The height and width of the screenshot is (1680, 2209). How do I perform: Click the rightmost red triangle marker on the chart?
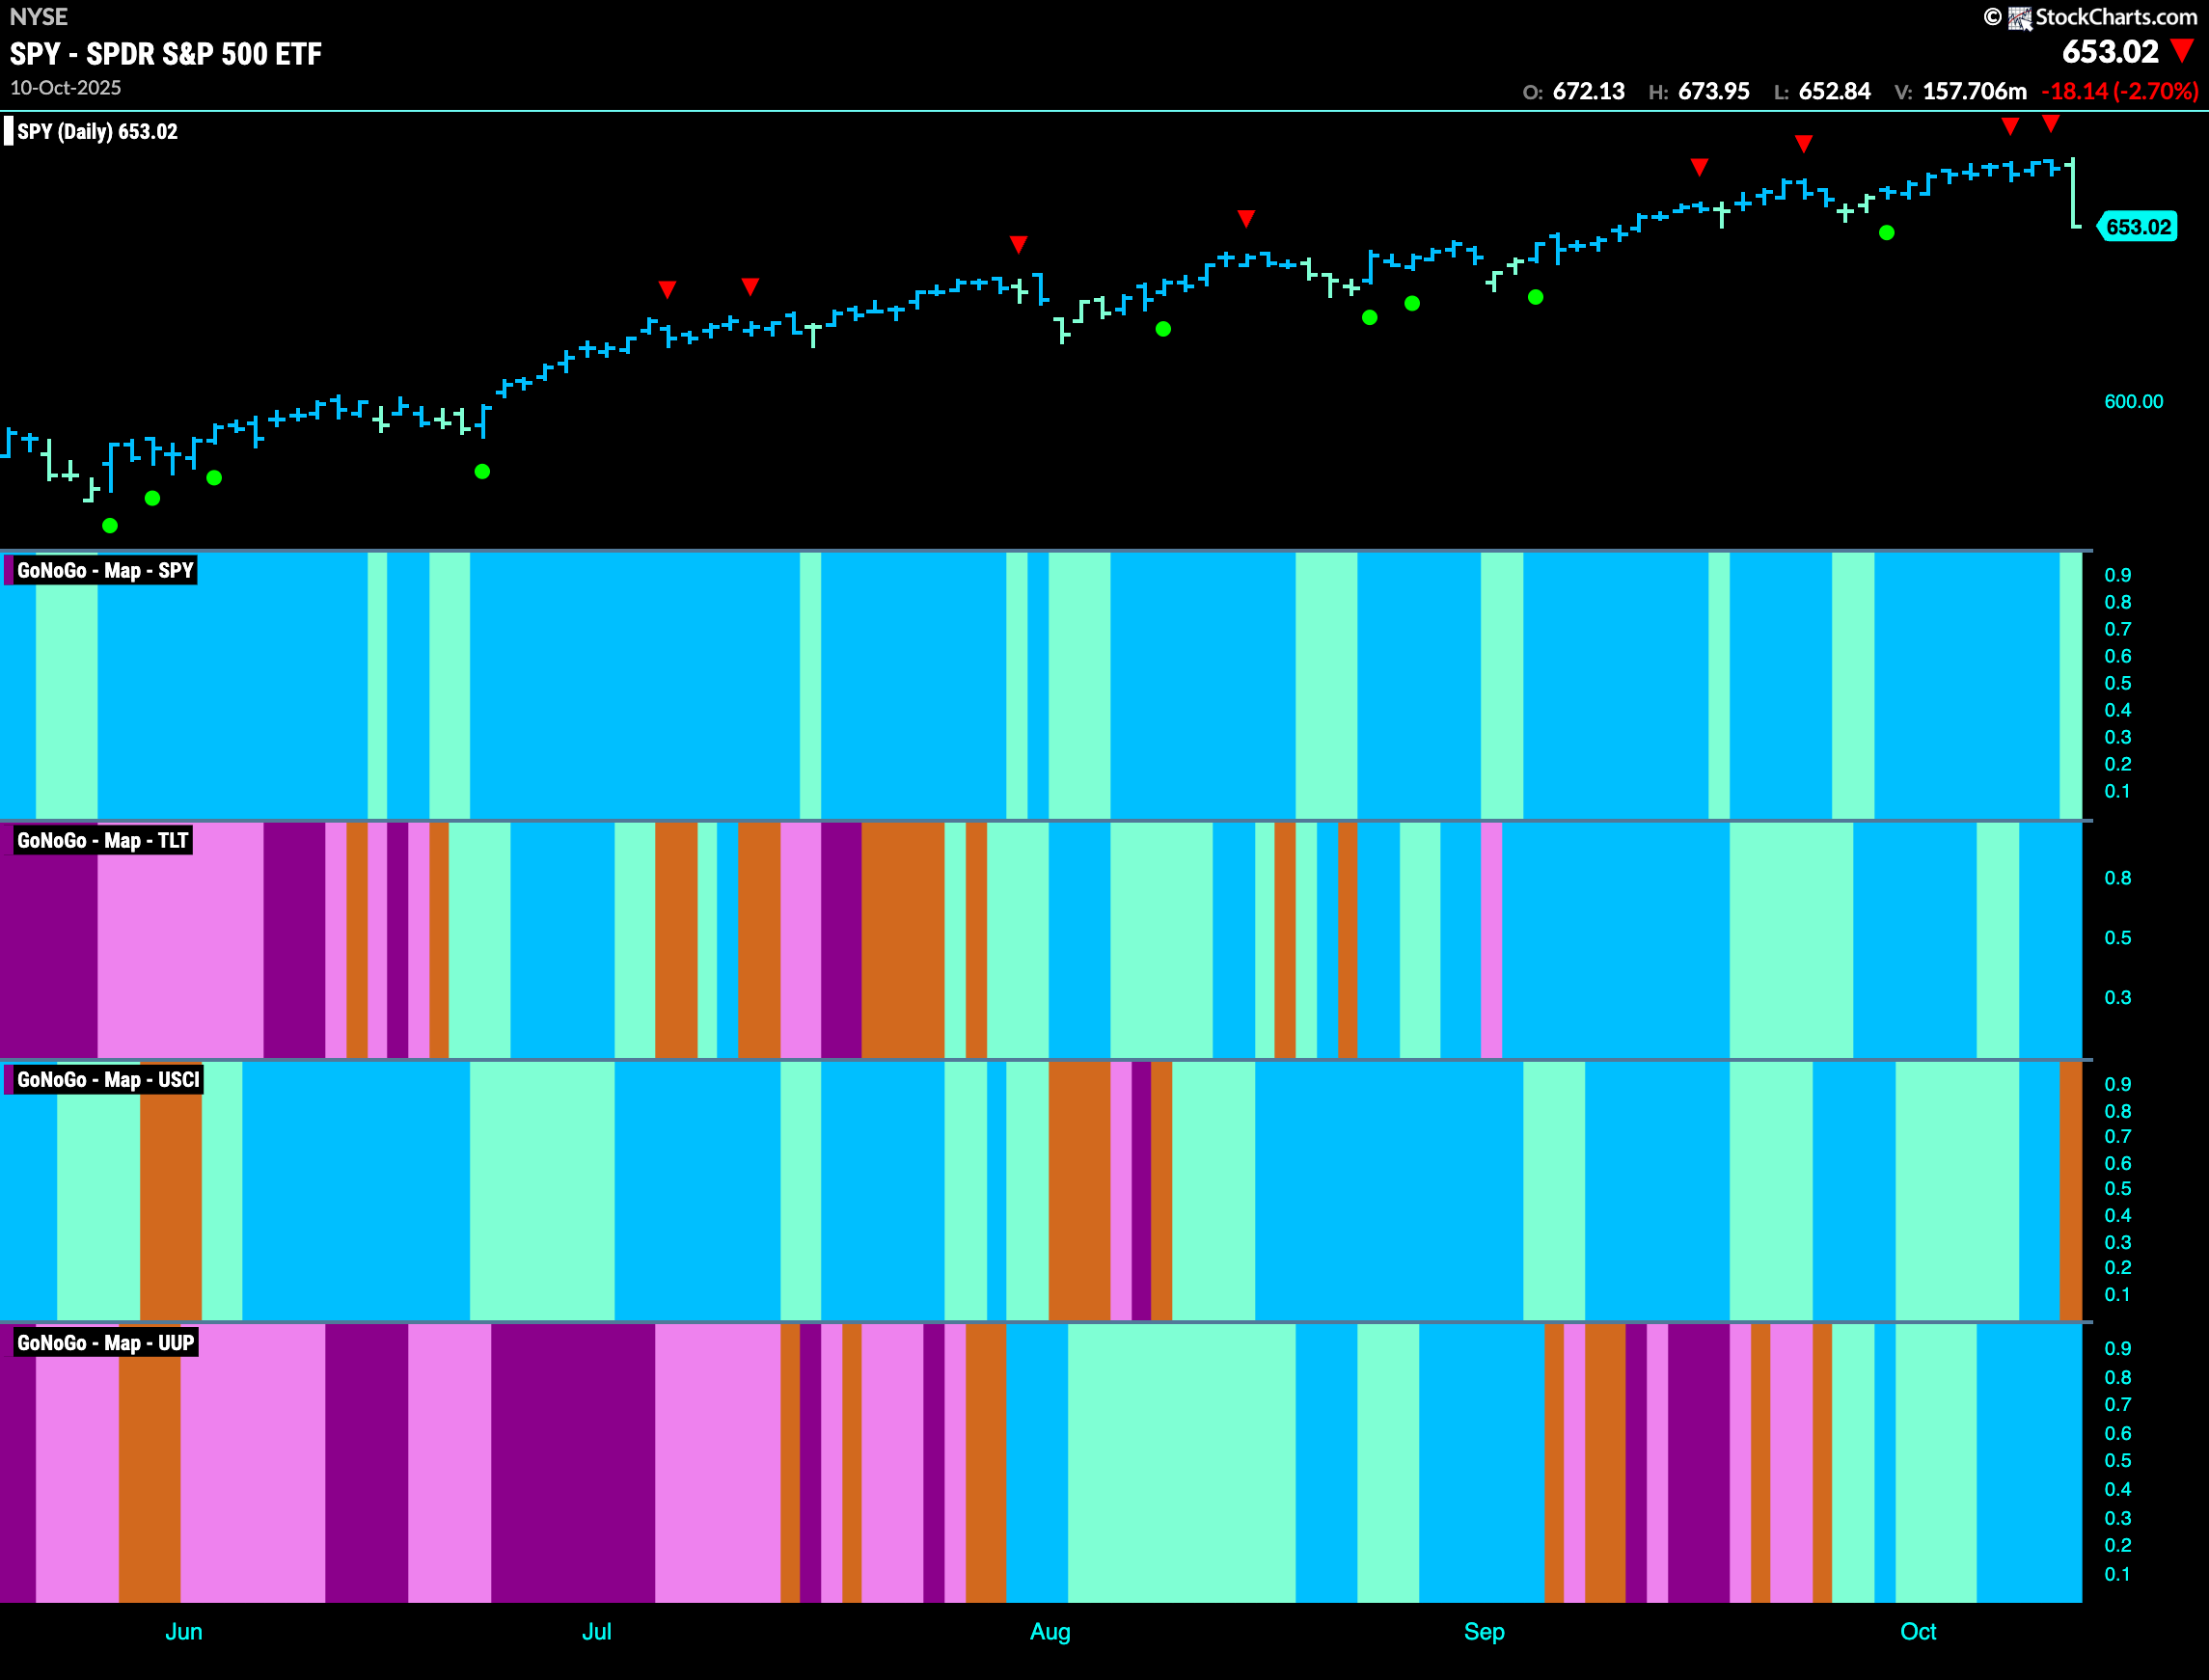tap(2051, 124)
